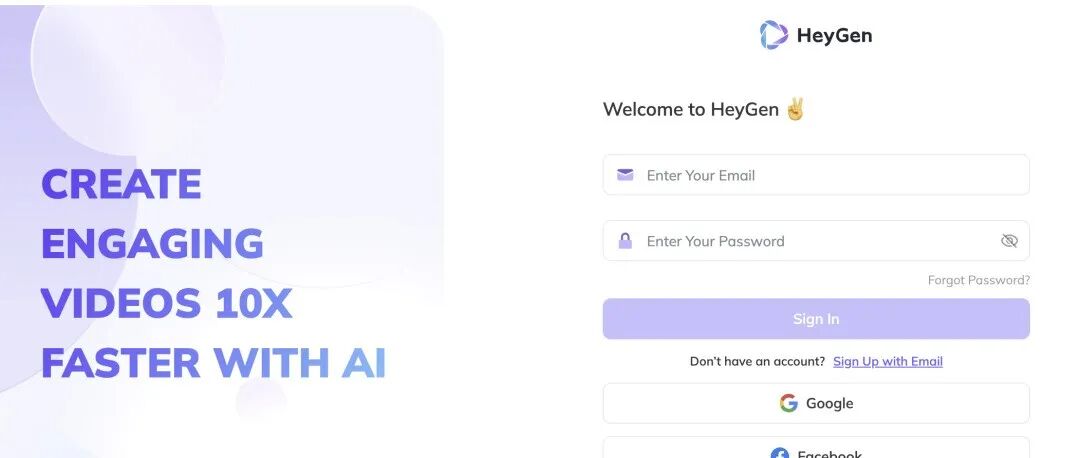Image resolution: width=1080 pixels, height=458 pixels.
Task: Toggle password visibility eye icon
Action: tap(1009, 241)
